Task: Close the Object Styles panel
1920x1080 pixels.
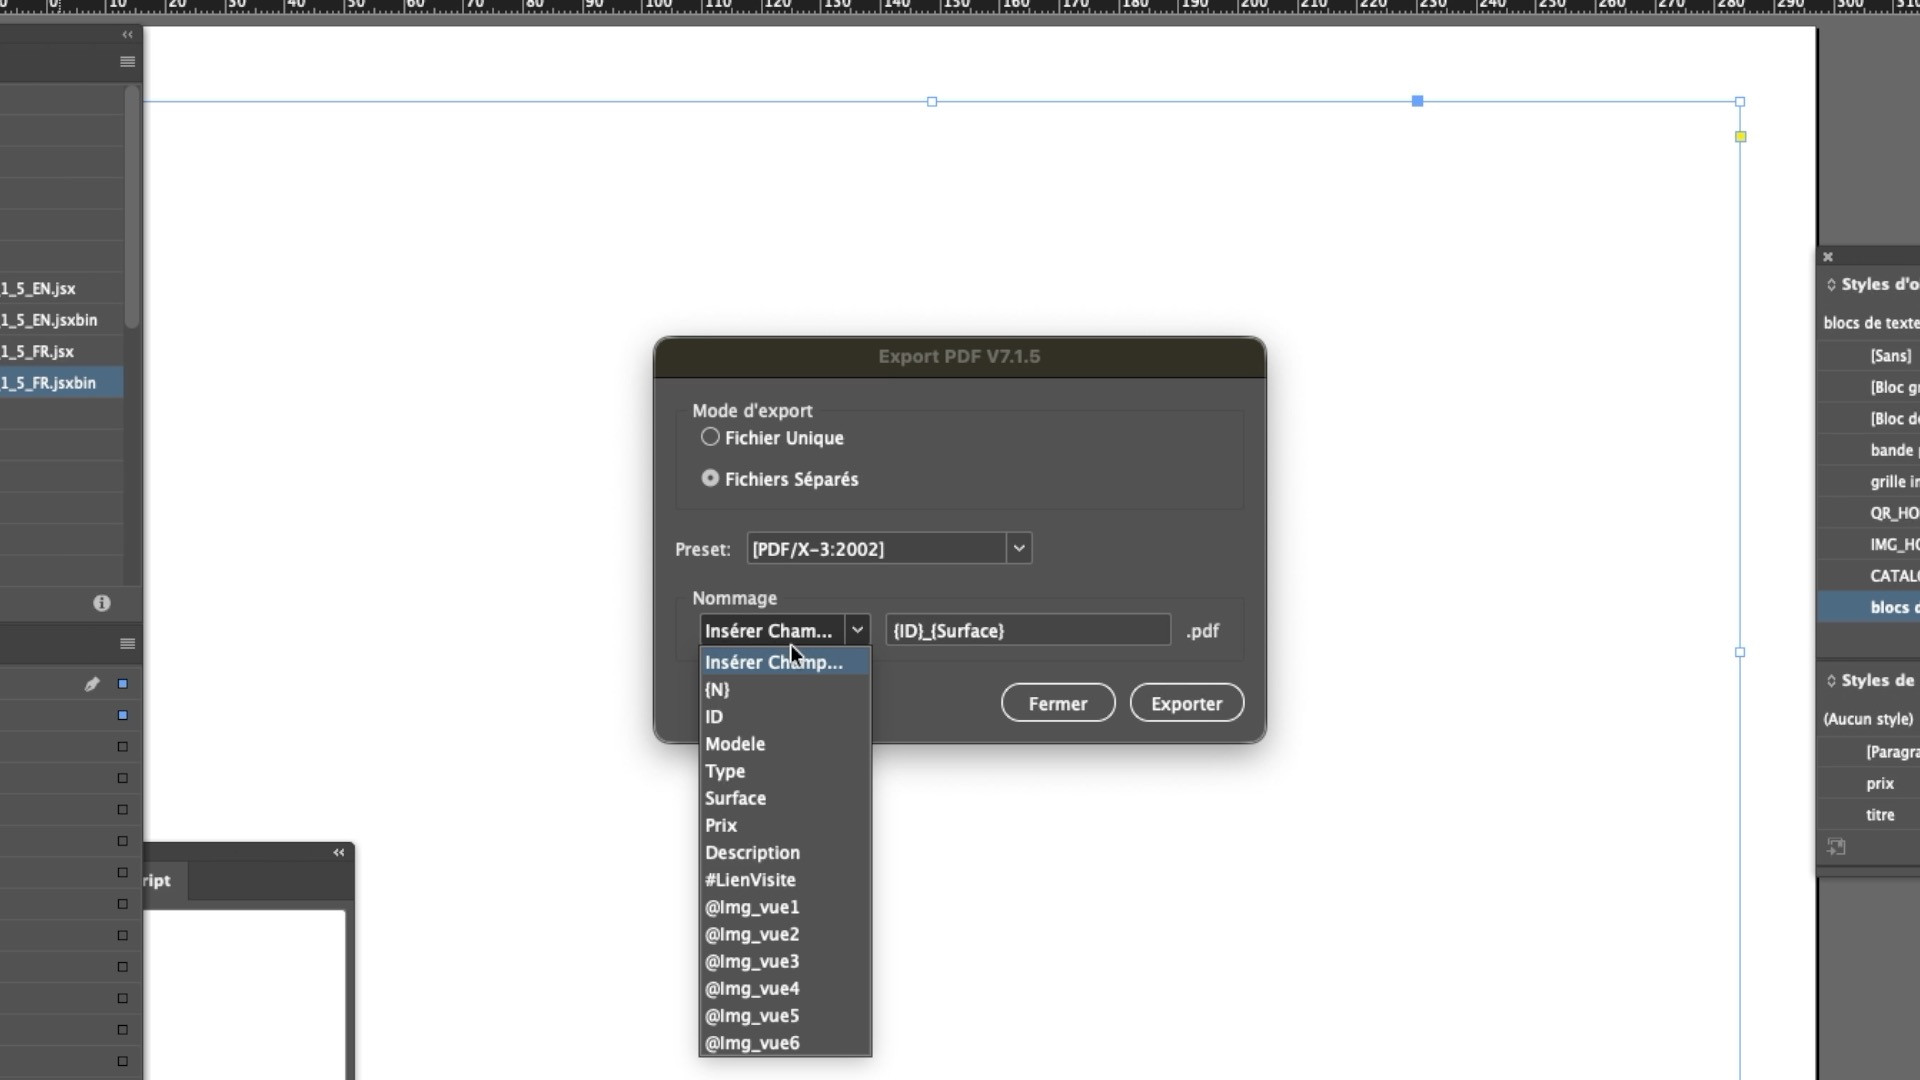Action: pos(1828,257)
